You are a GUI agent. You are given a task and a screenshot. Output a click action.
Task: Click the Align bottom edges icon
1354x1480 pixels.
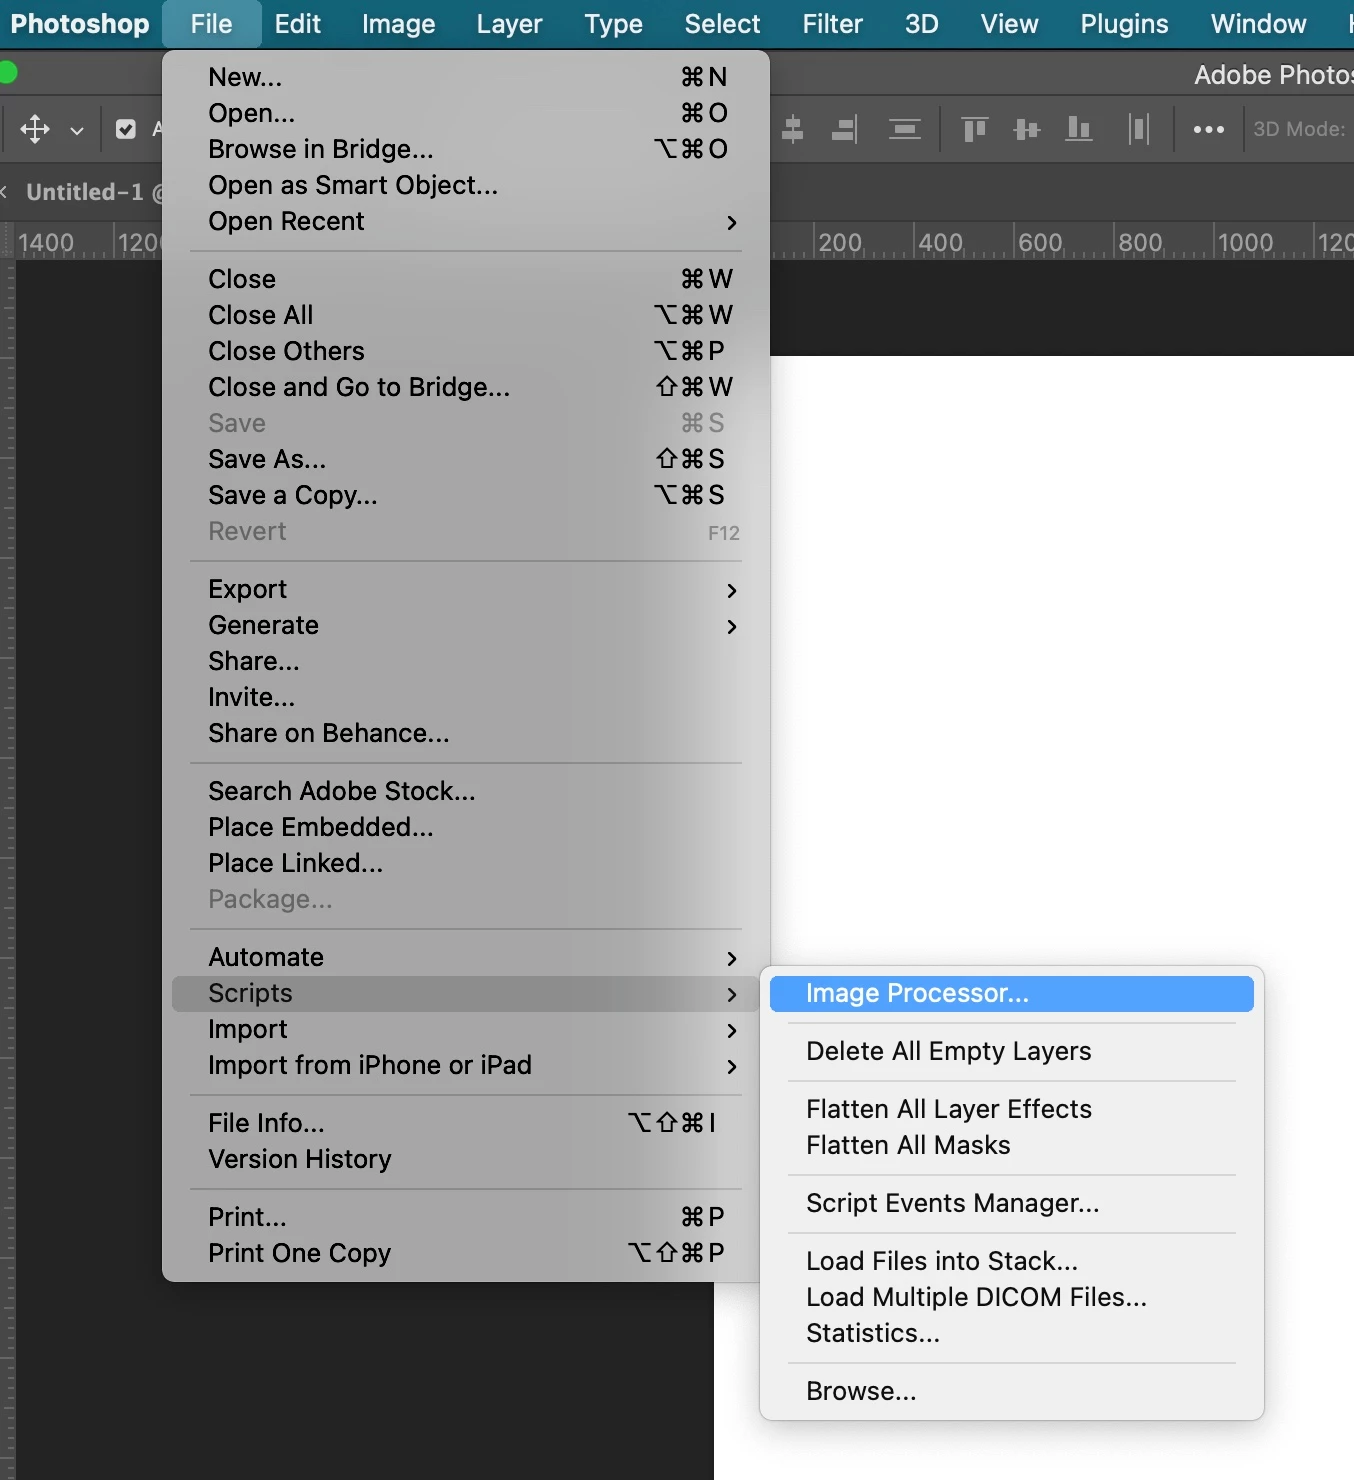(1079, 129)
